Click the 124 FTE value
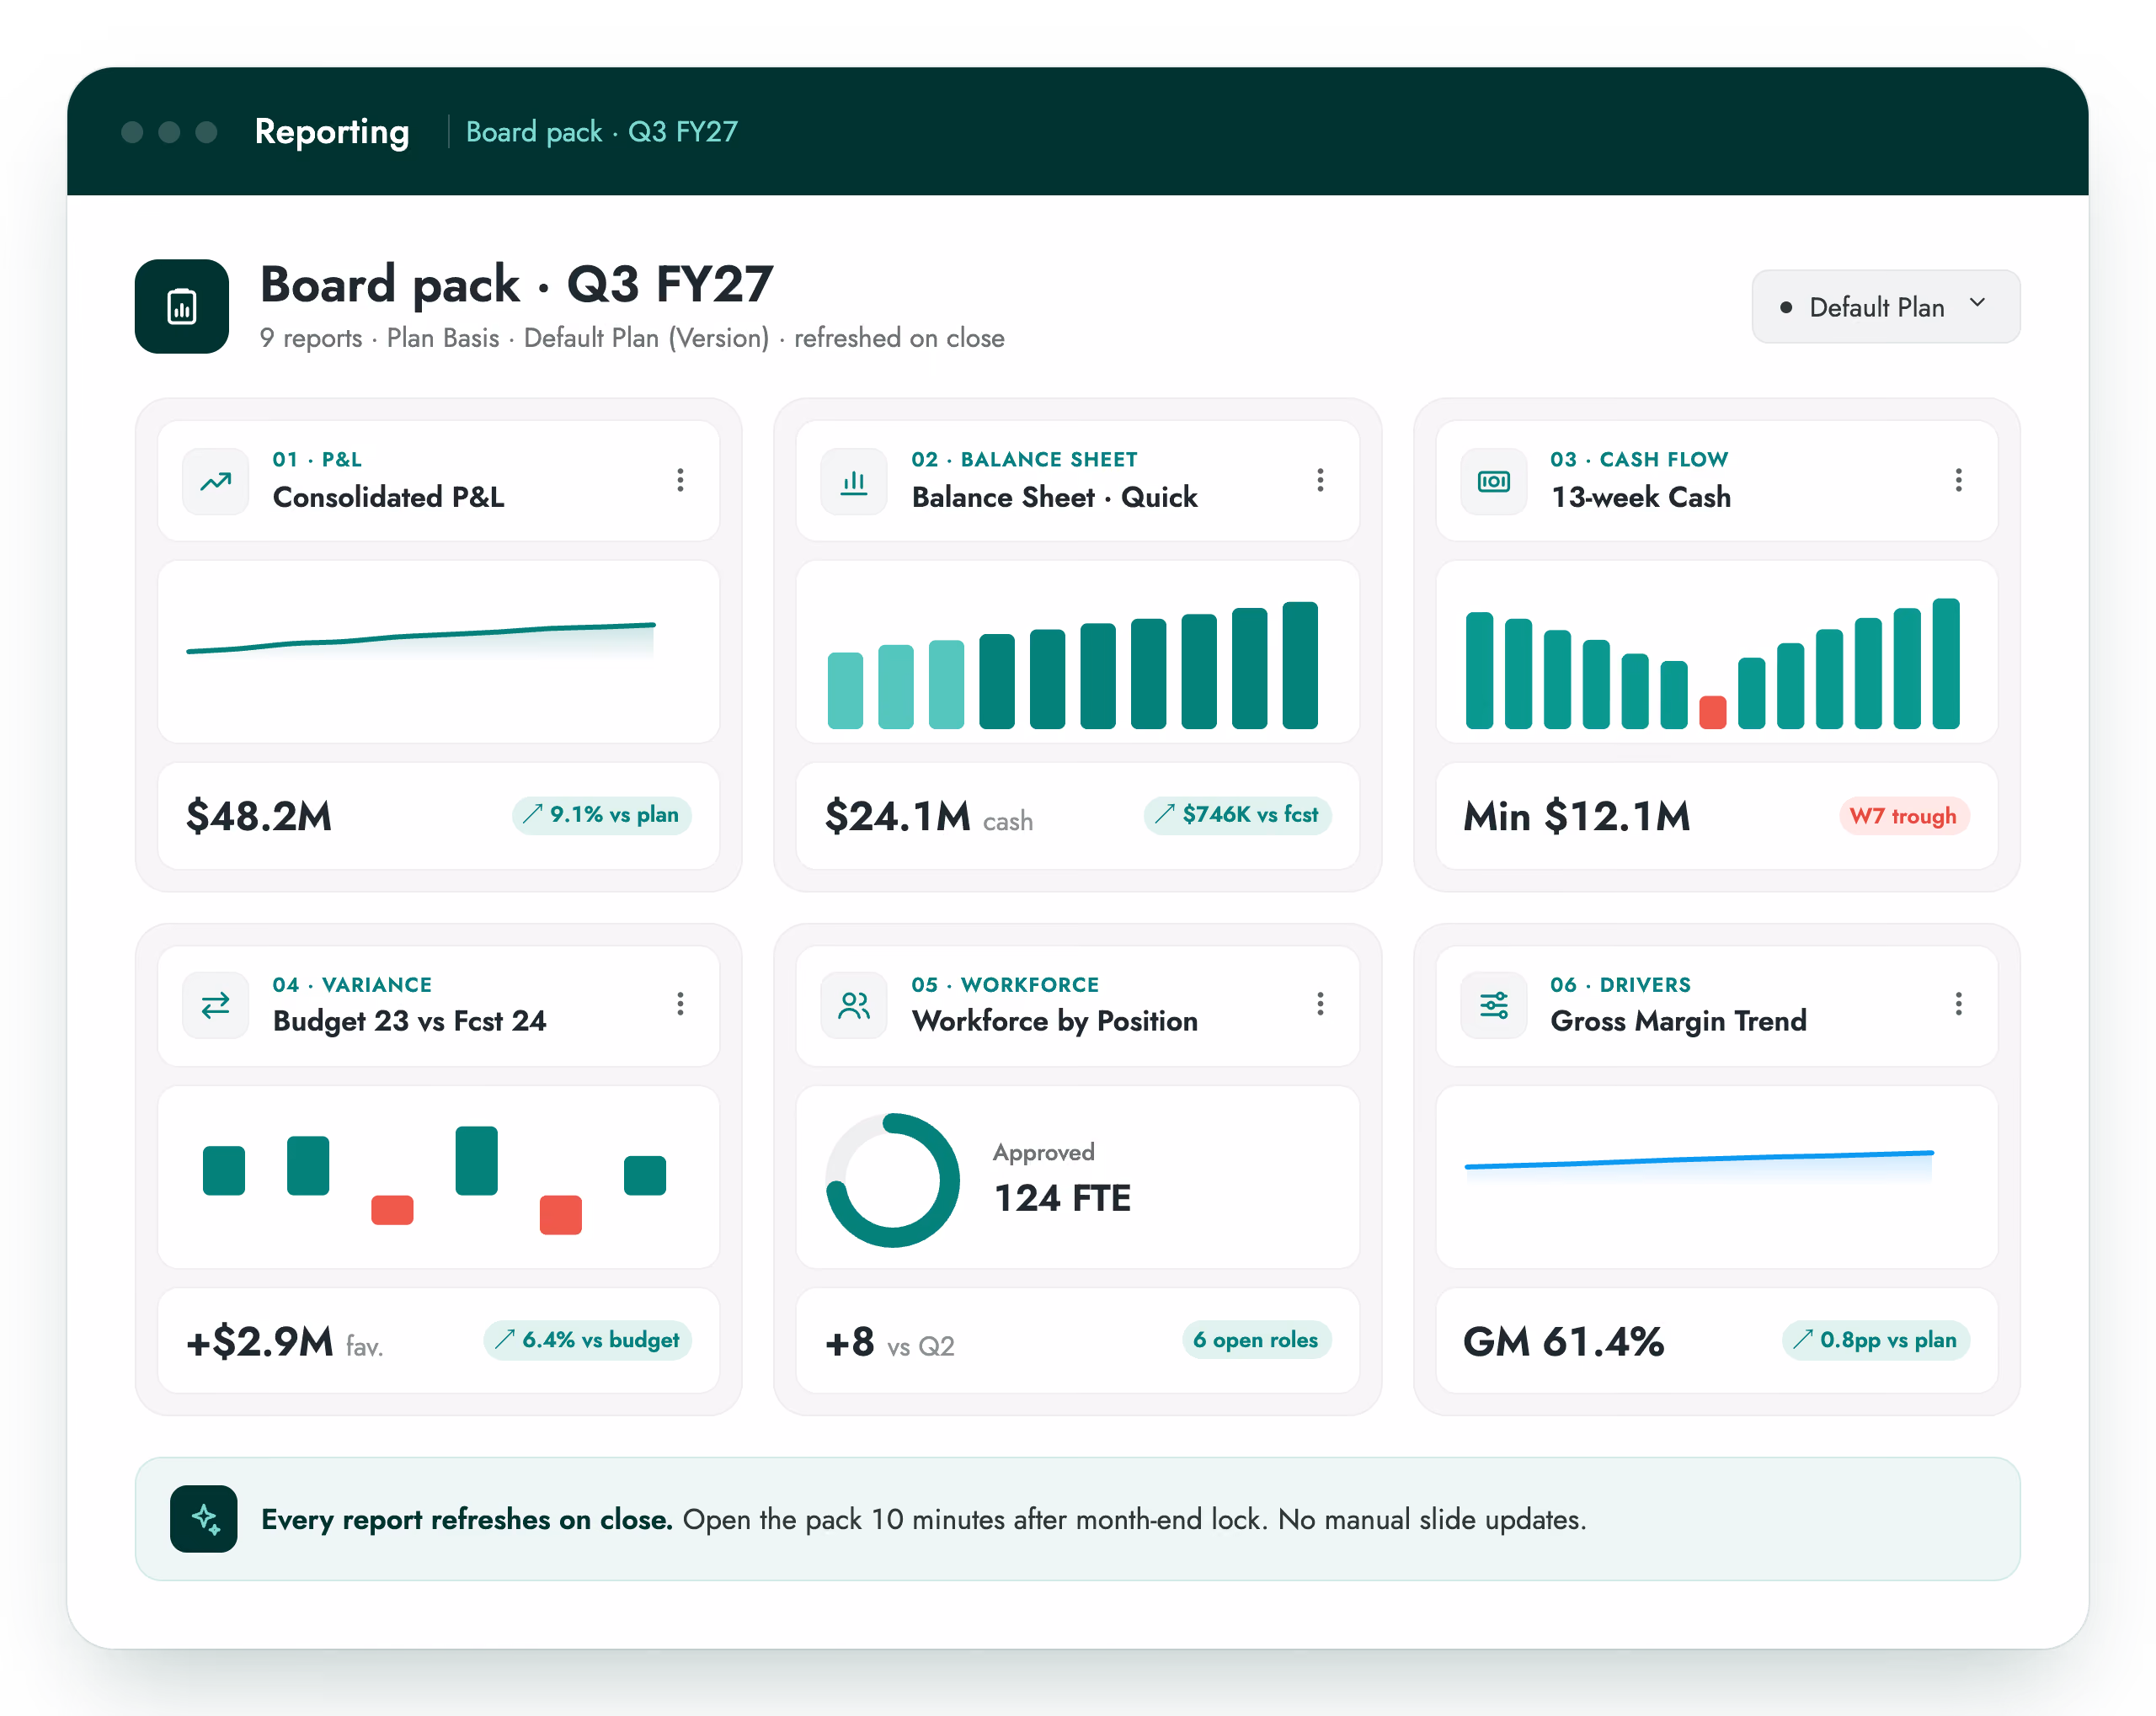The width and height of the screenshot is (2156, 1716). tap(1062, 1198)
